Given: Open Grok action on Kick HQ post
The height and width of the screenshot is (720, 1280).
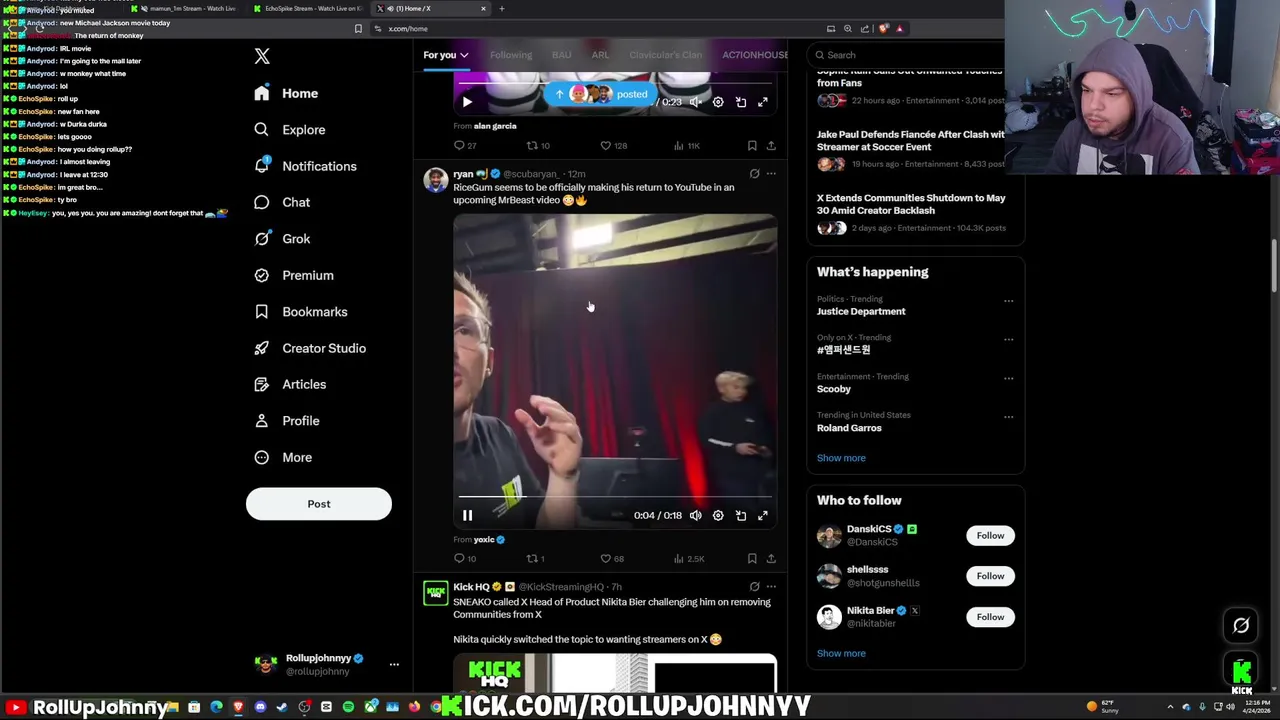Looking at the screenshot, I should coord(754,587).
